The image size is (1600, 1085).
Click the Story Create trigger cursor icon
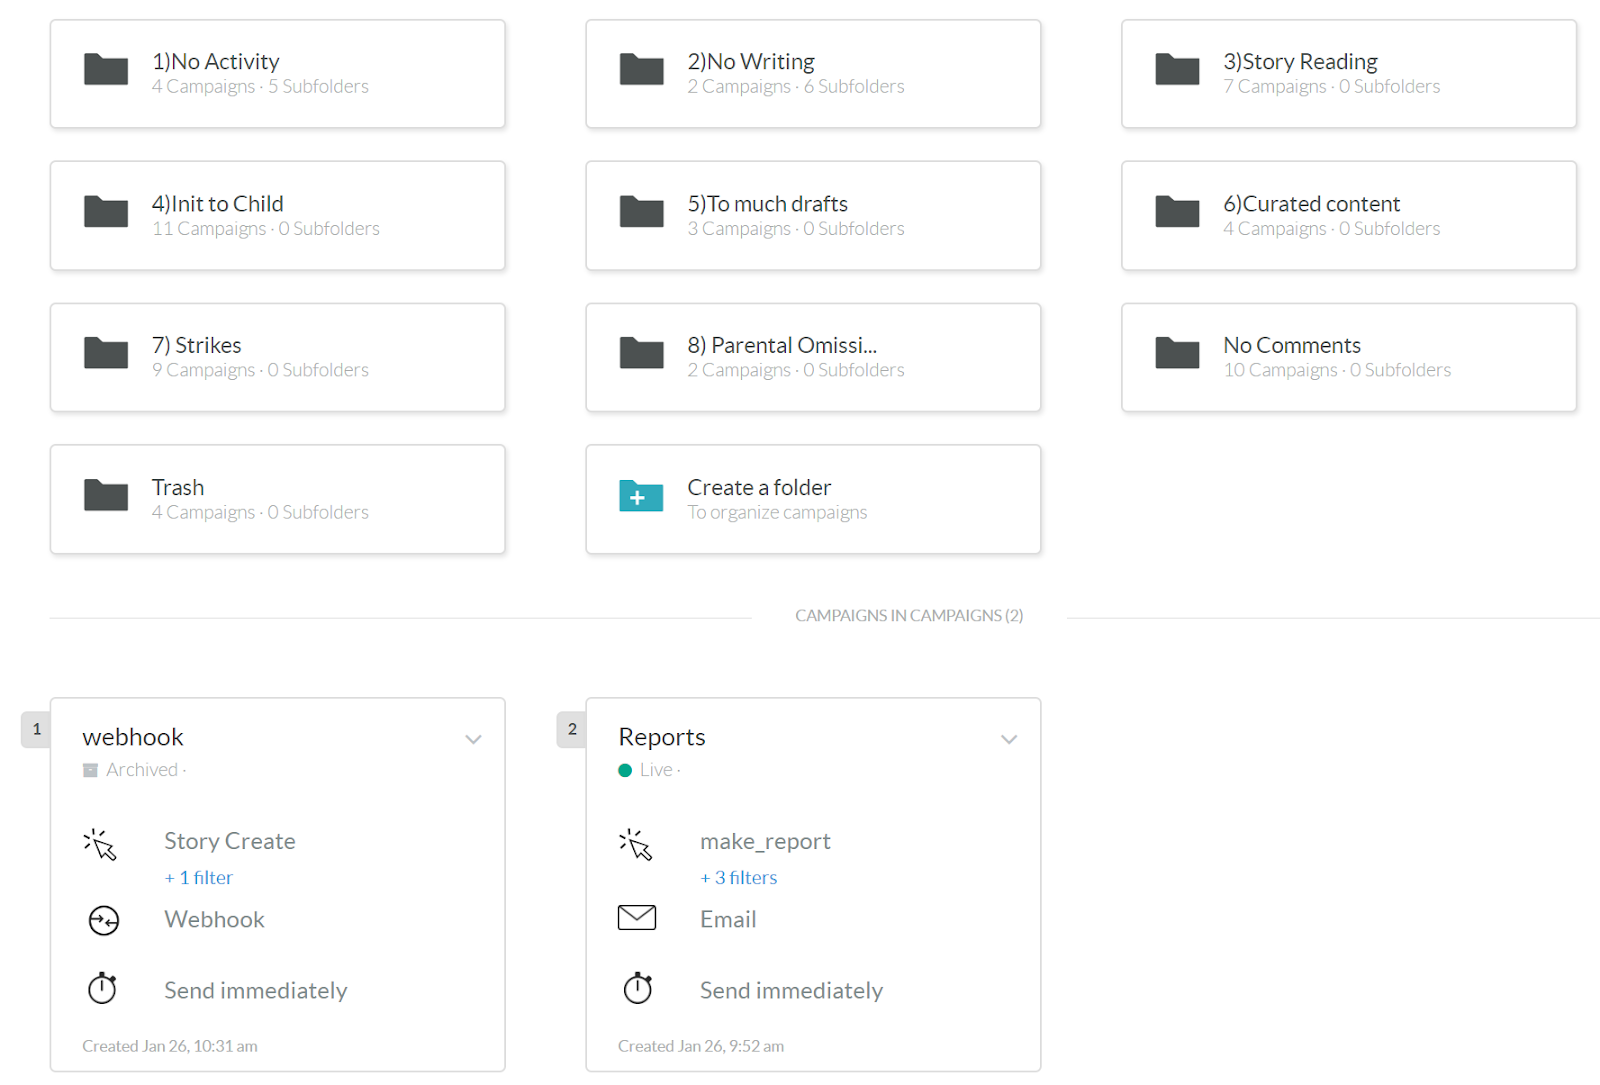pos(100,844)
